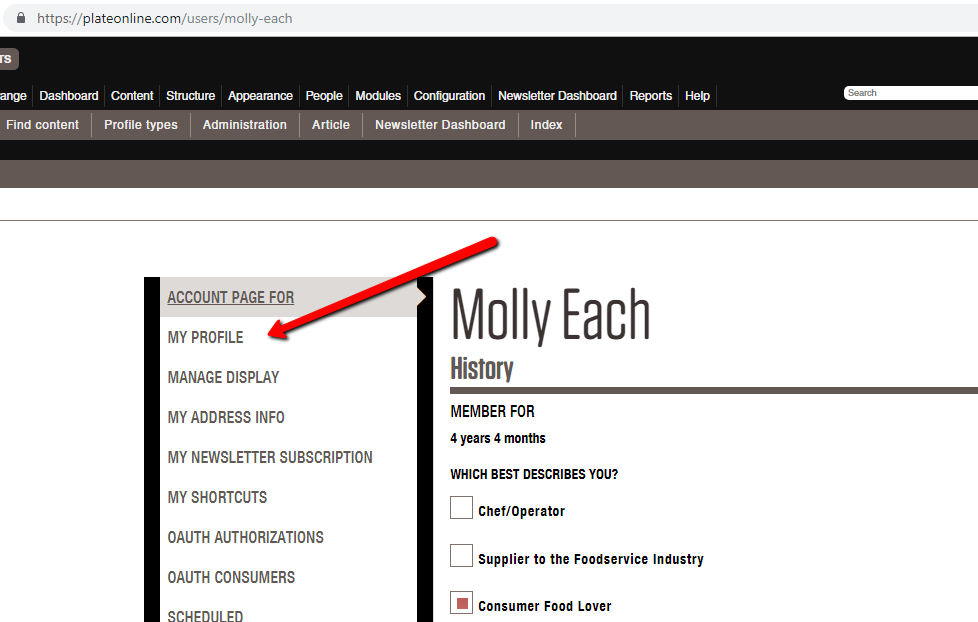Screen dimensions: 978x622
Task: Click Profile types shortcut
Action: click(x=141, y=125)
